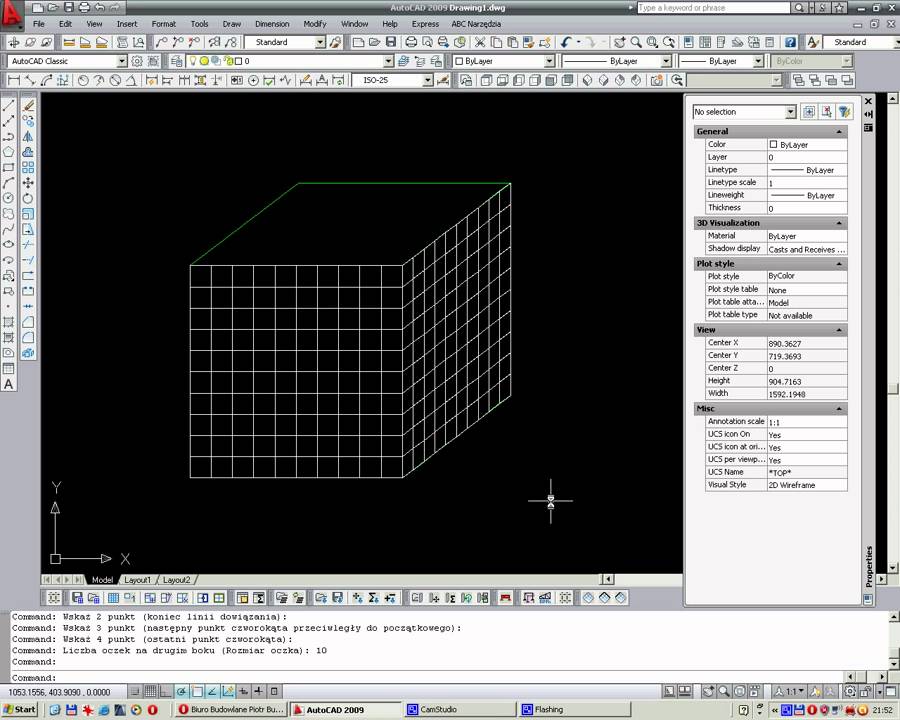Select the Array modify tool
The height and width of the screenshot is (720, 900).
[x=28, y=168]
